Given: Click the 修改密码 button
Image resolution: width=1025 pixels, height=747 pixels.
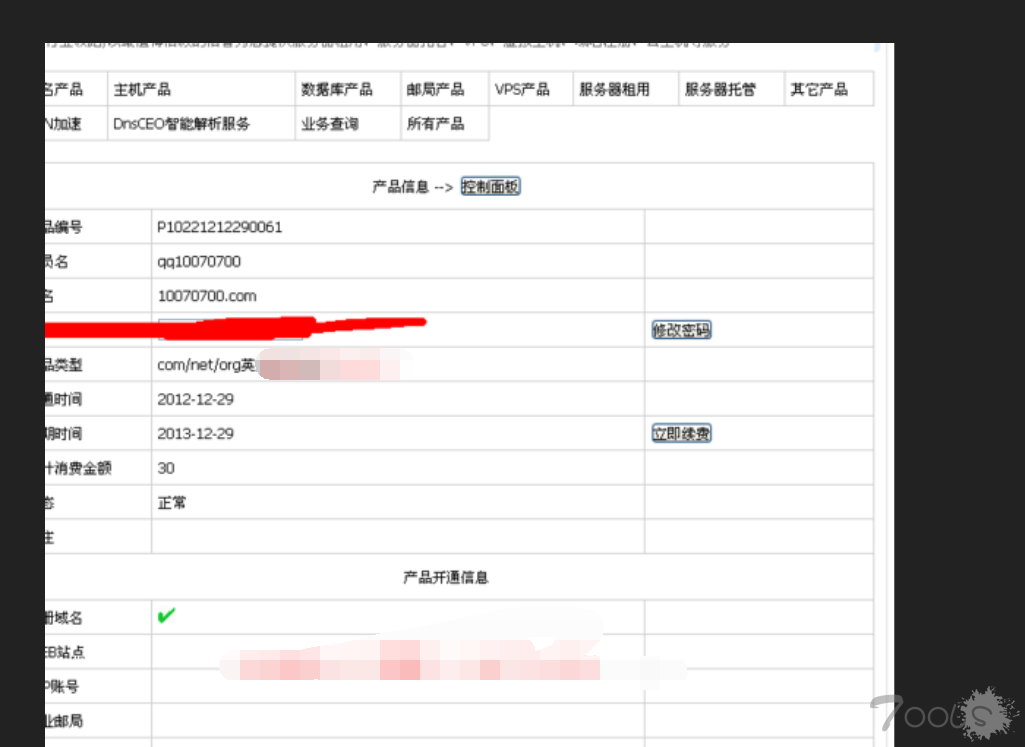Looking at the screenshot, I should tap(681, 330).
